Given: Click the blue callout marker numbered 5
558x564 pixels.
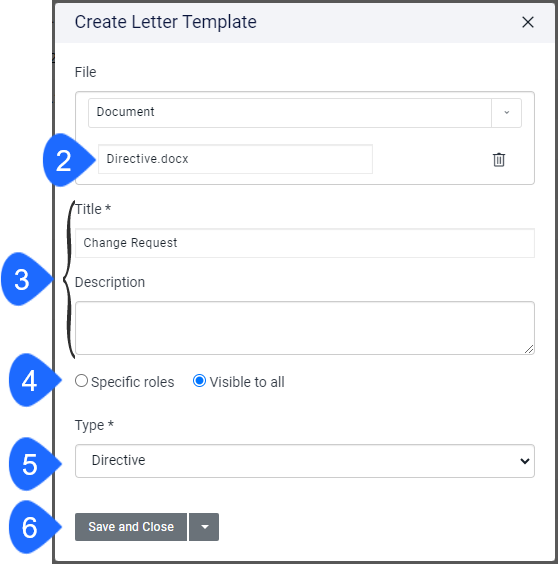Looking at the screenshot, I should 35,464.
